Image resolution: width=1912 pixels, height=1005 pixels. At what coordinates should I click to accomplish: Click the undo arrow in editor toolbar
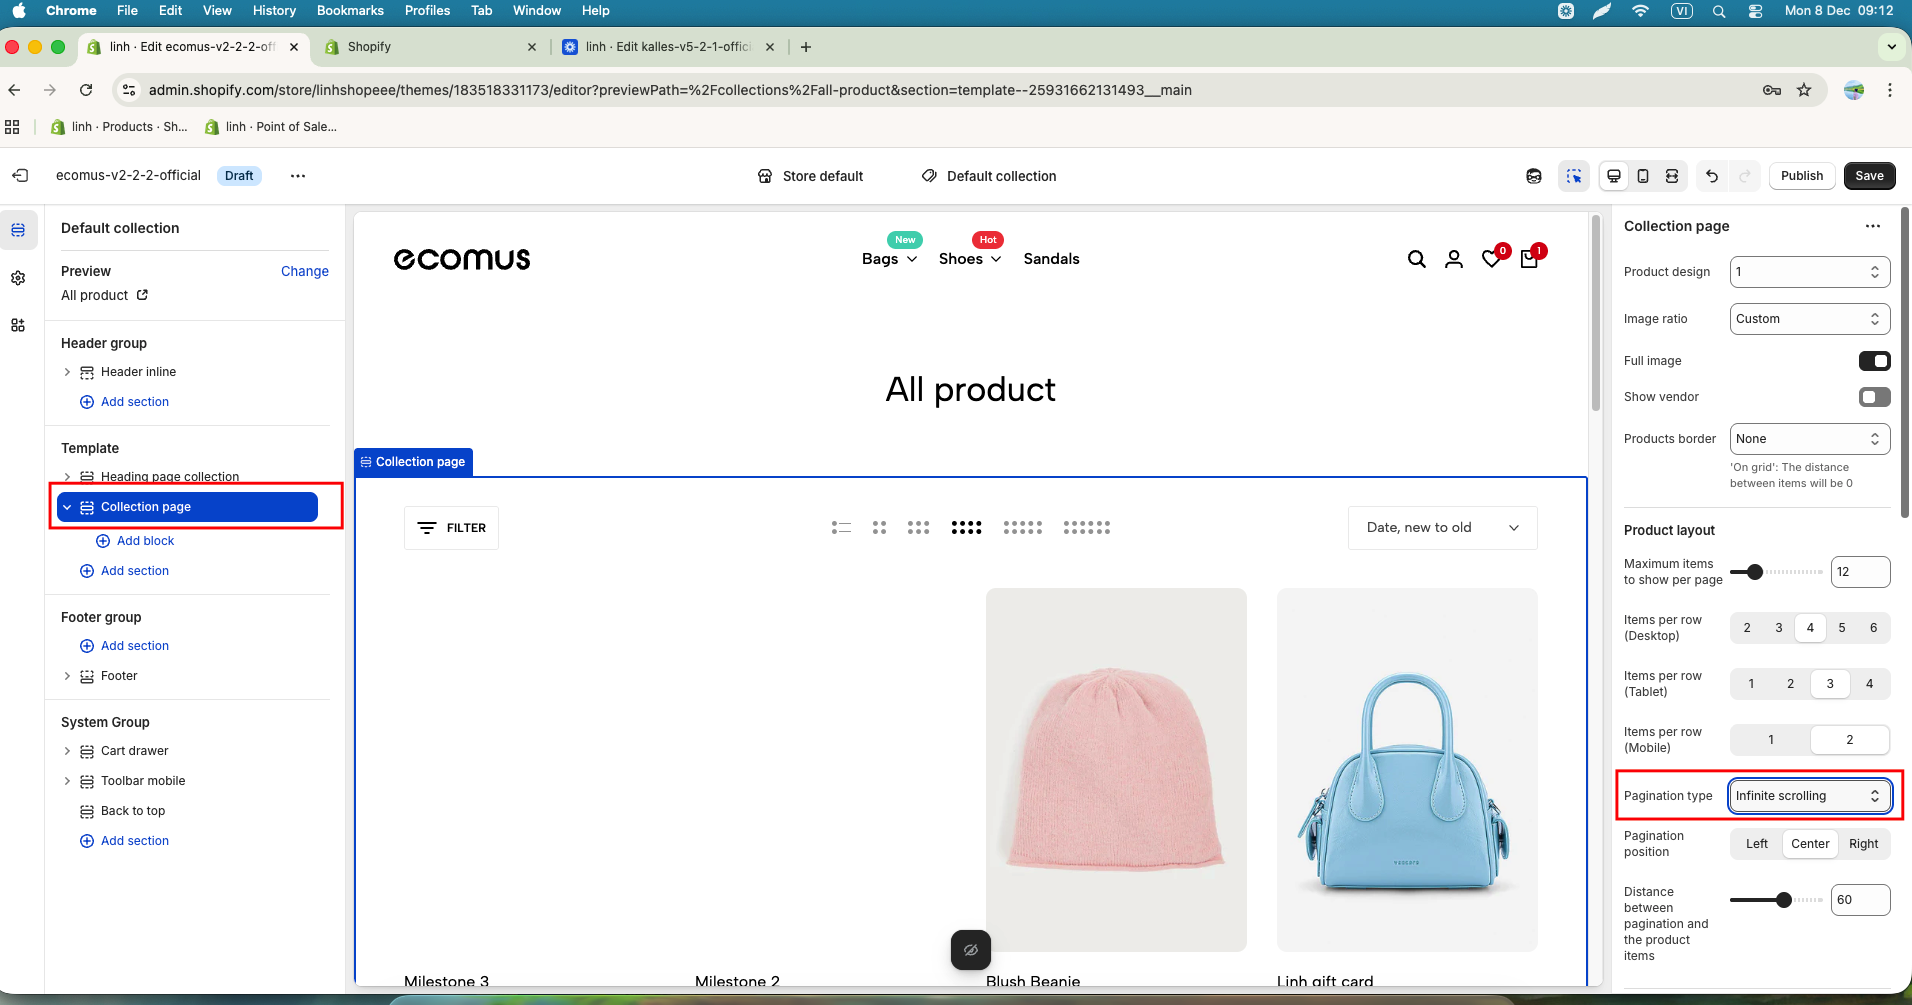[x=1712, y=176]
